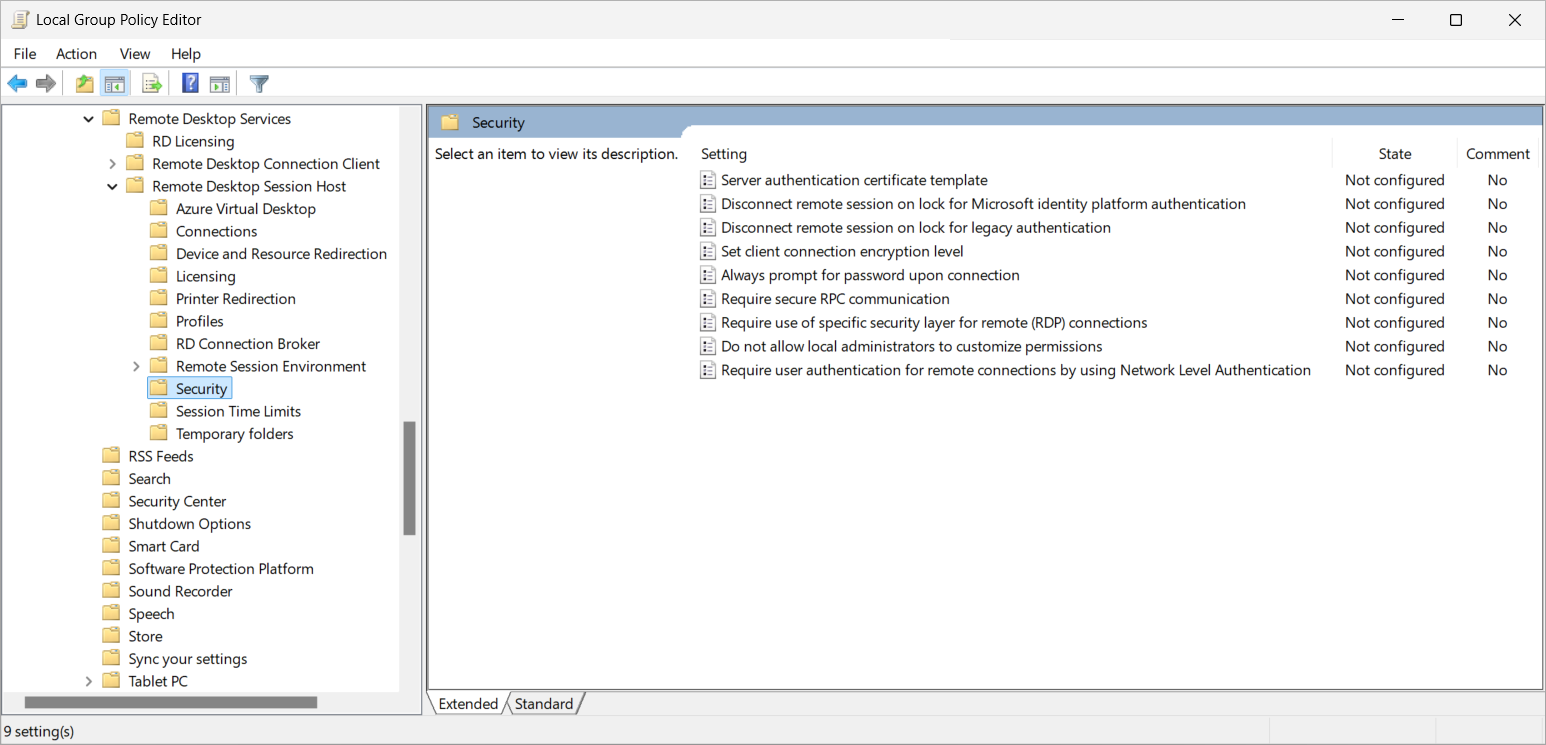Click the vertical scrollbar of the console tree

click(409, 478)
